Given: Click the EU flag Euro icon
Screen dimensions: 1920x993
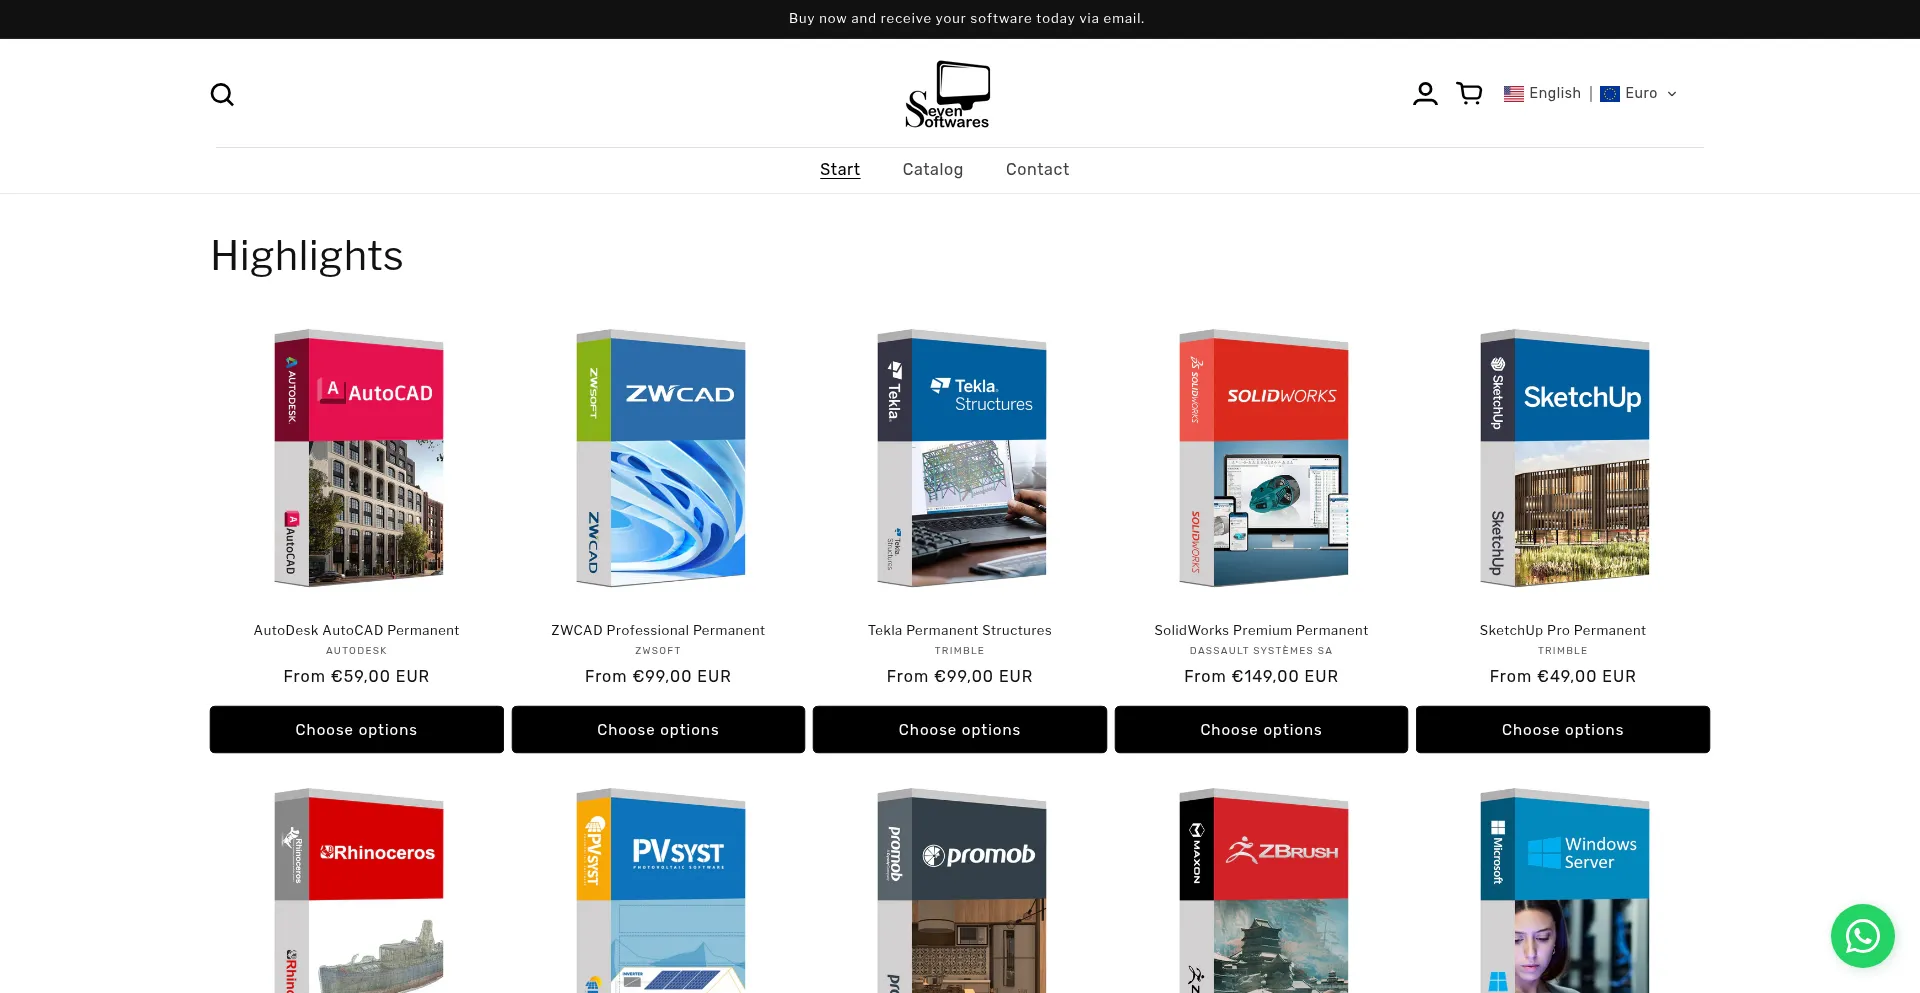Looking at the screenshot, I should click(x=1610, y=94).
